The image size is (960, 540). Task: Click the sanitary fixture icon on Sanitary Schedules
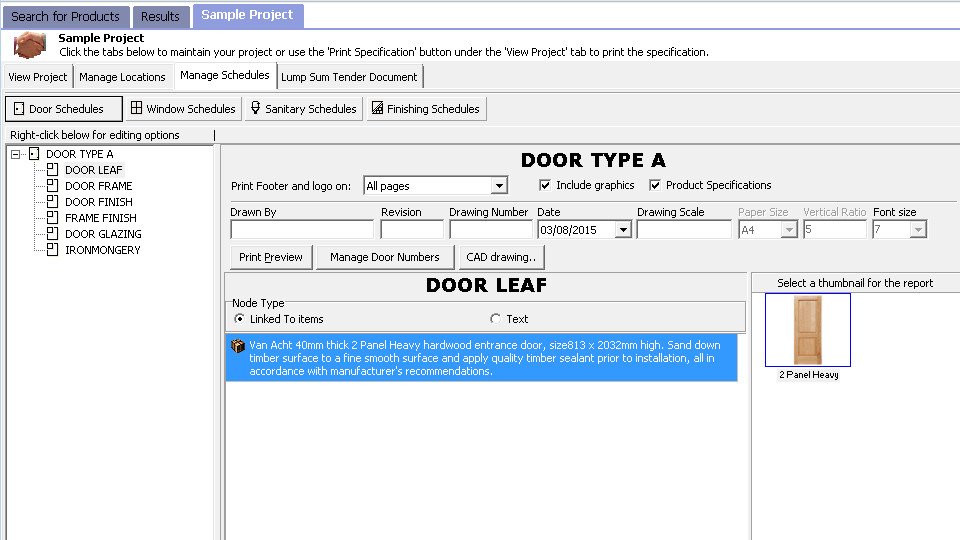(x=256, y=108)
